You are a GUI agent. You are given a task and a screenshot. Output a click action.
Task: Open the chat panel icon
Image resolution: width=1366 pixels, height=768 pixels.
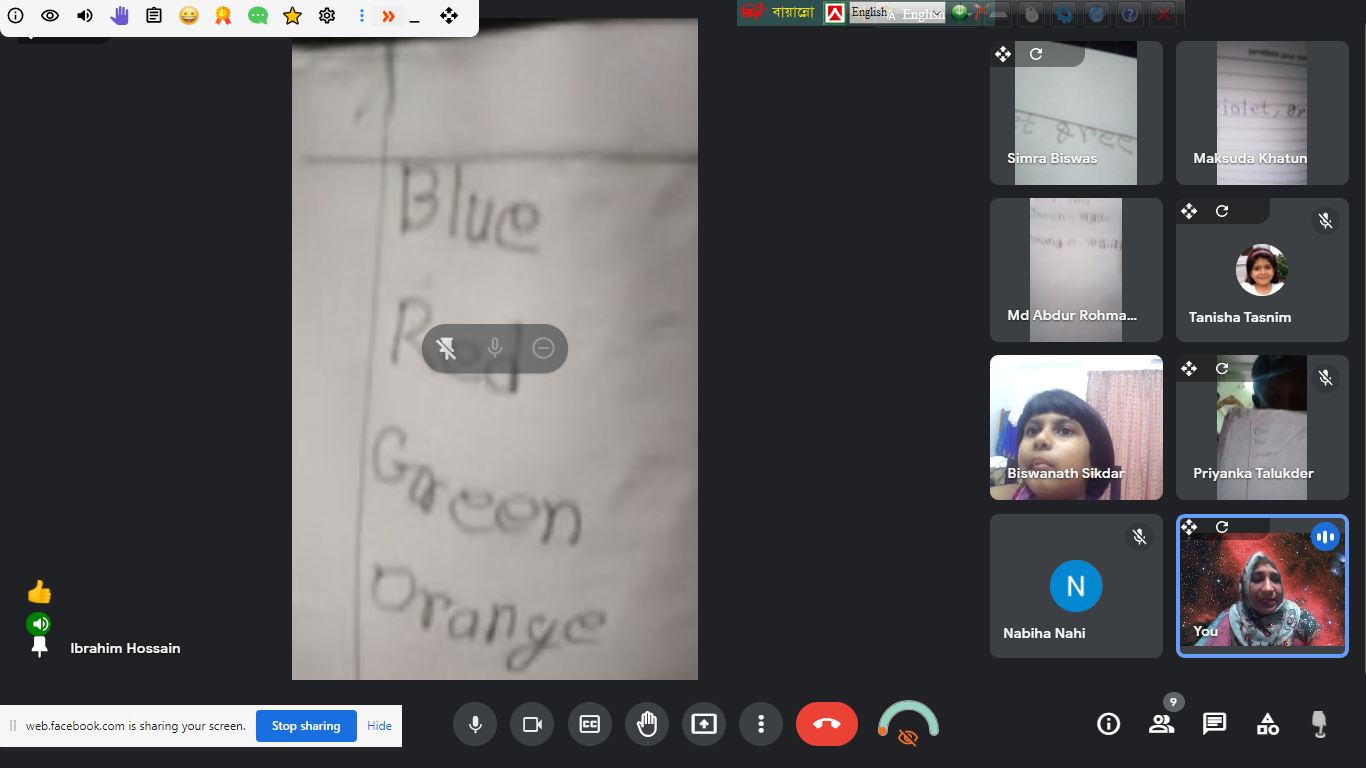(x=1215, y=724)
